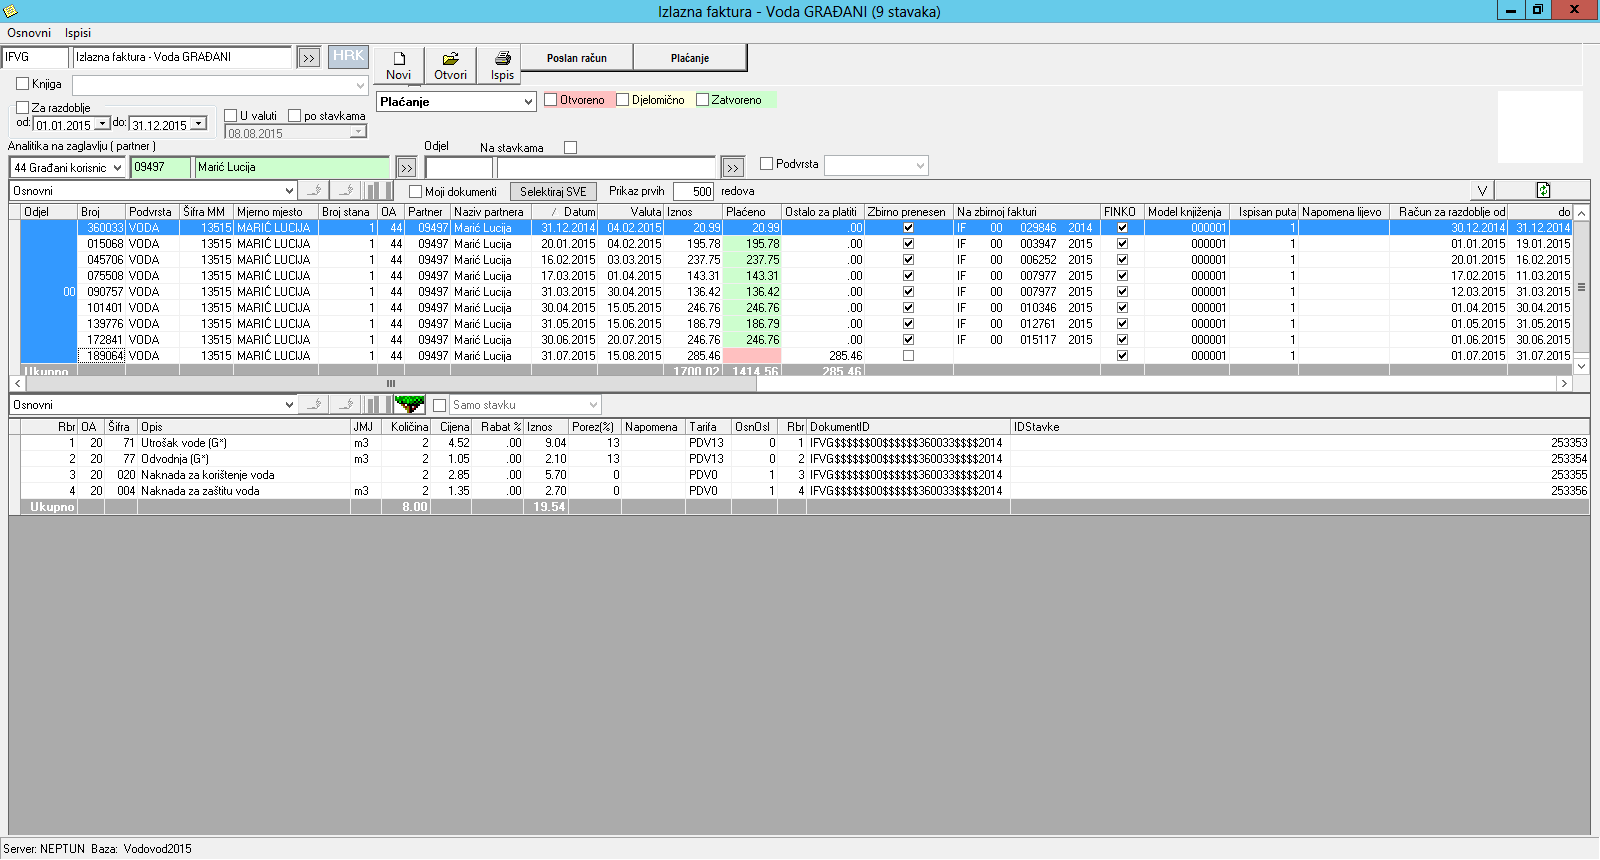Open the 44 Građani korisnic dropdown

(116, 168)
